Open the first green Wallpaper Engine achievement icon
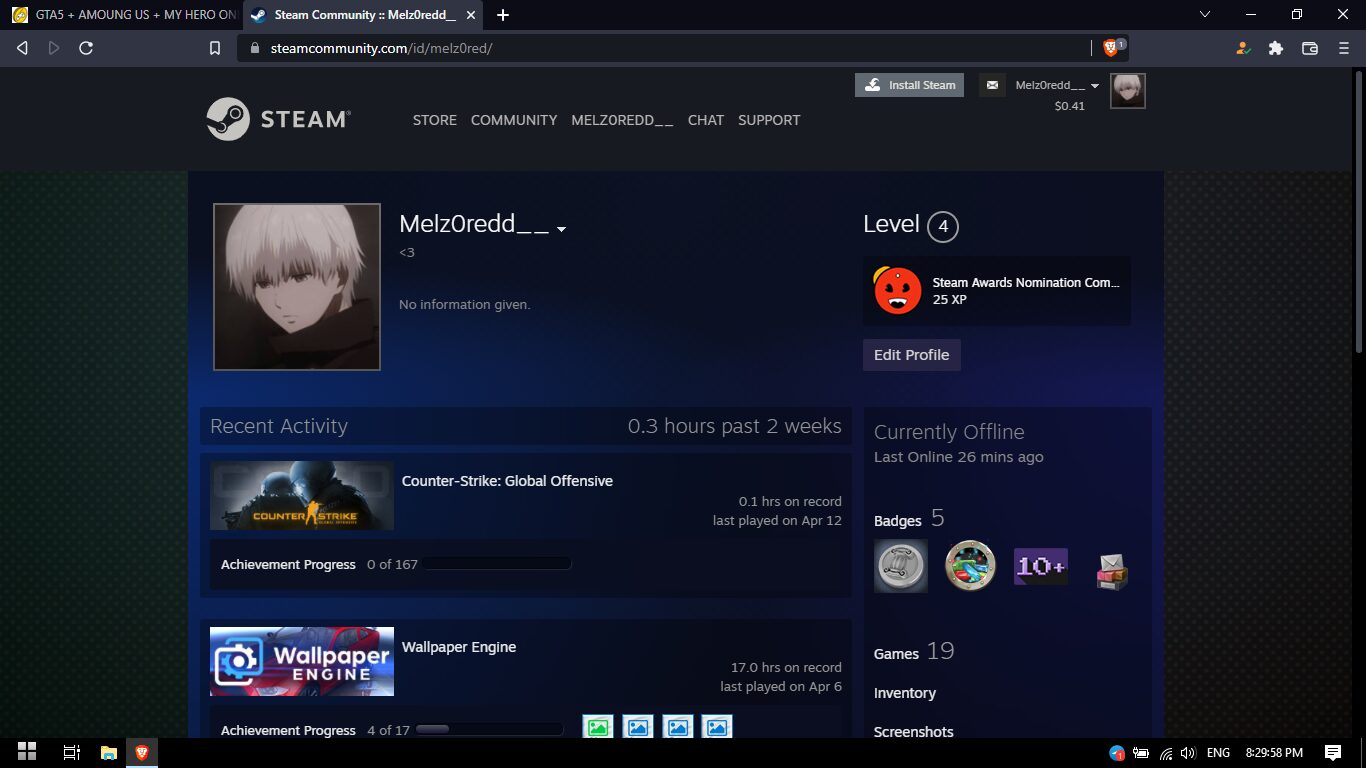The height and width of the screenshot is (768, 1366). click(x=598, y=727)
